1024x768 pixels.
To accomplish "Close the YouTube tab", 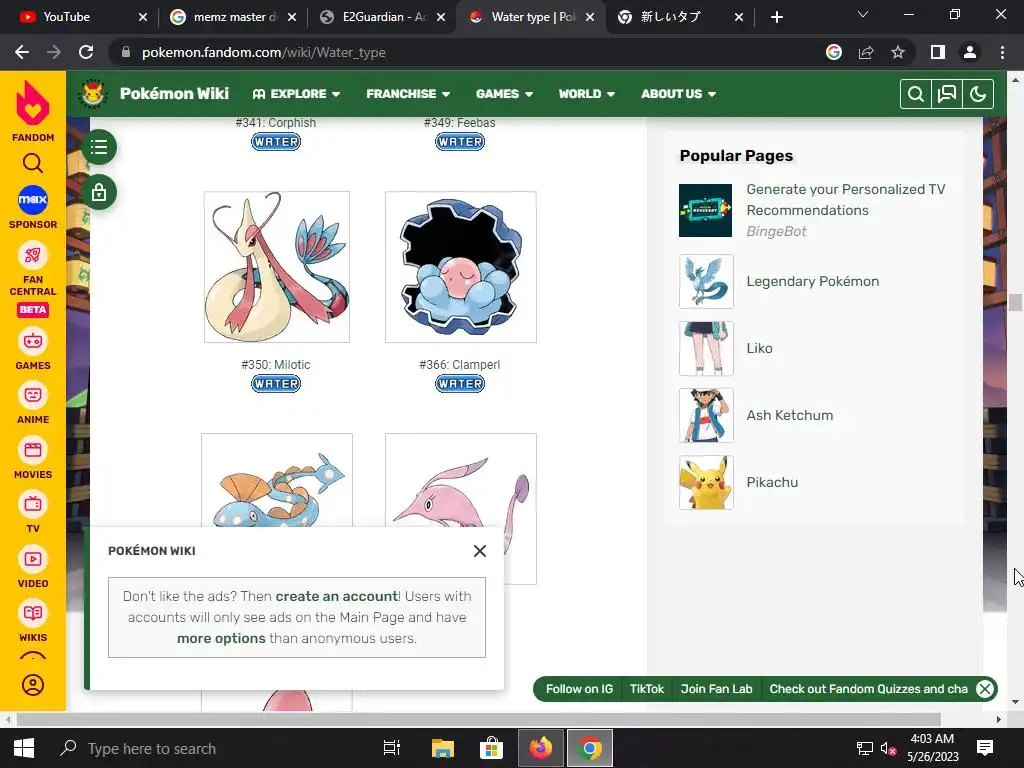I will coord(143,17).
